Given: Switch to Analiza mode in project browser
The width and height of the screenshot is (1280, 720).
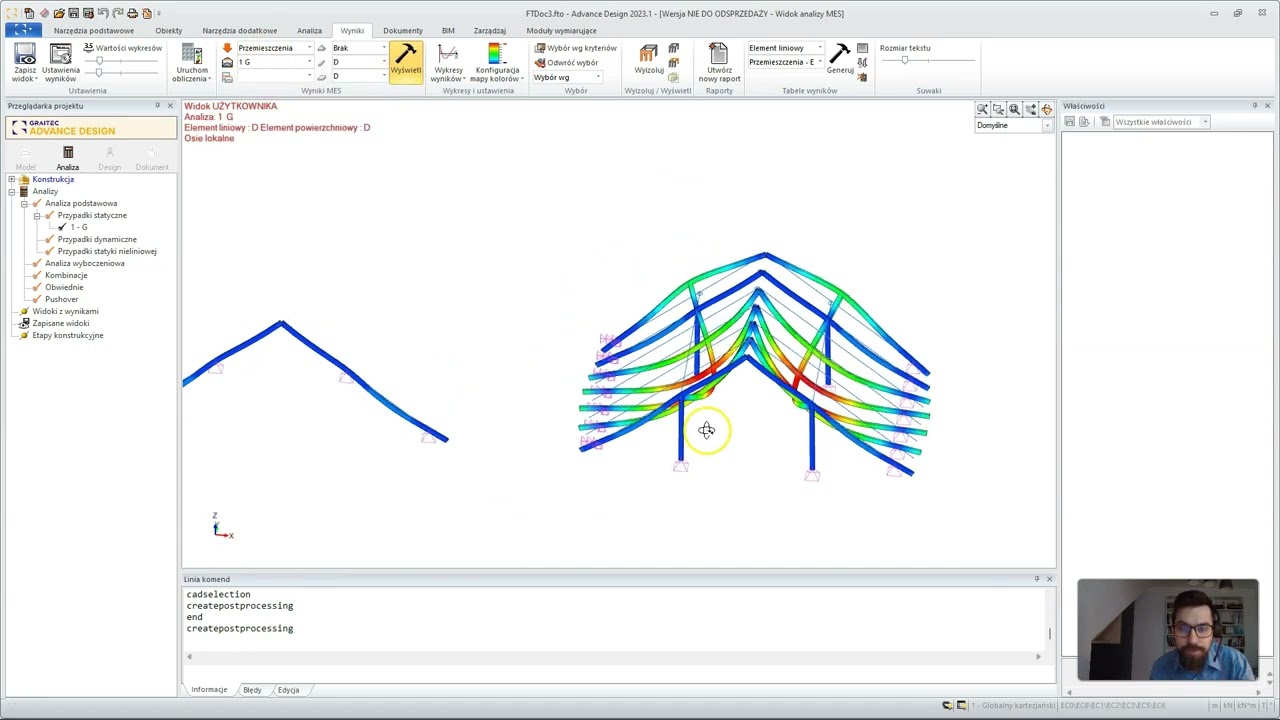Looking at the screenshot, I should pos(67,158).
